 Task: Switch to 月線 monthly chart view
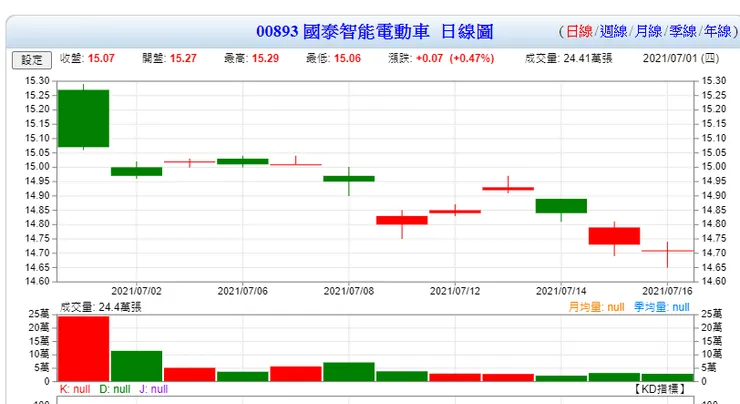click(648, 32)
